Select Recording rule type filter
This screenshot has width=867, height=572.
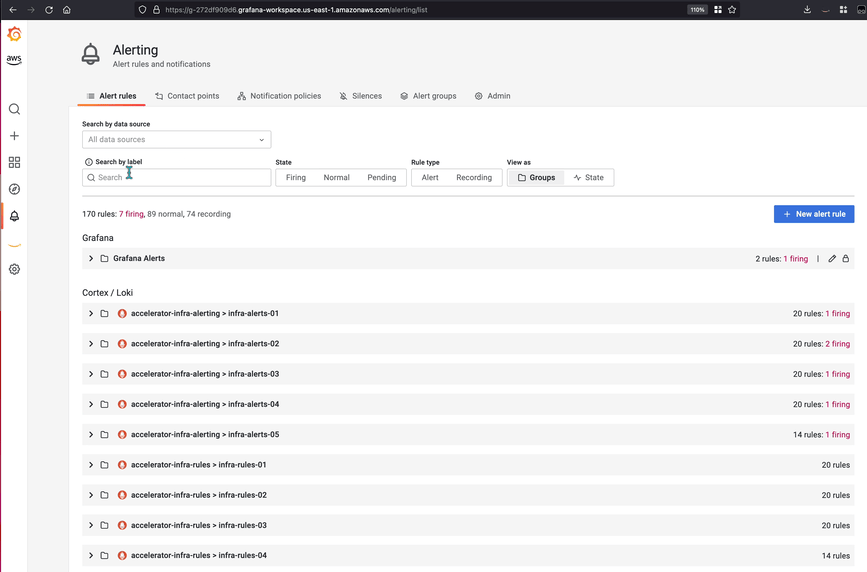pyautogui.click(x=474, y=178)
